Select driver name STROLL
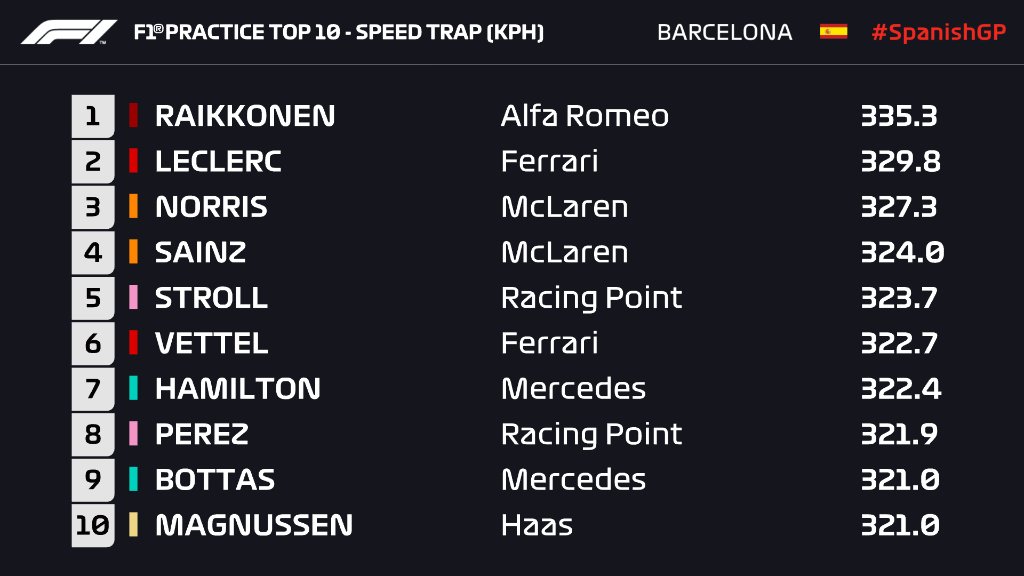 pyautogui.click(x=211, y=298)
